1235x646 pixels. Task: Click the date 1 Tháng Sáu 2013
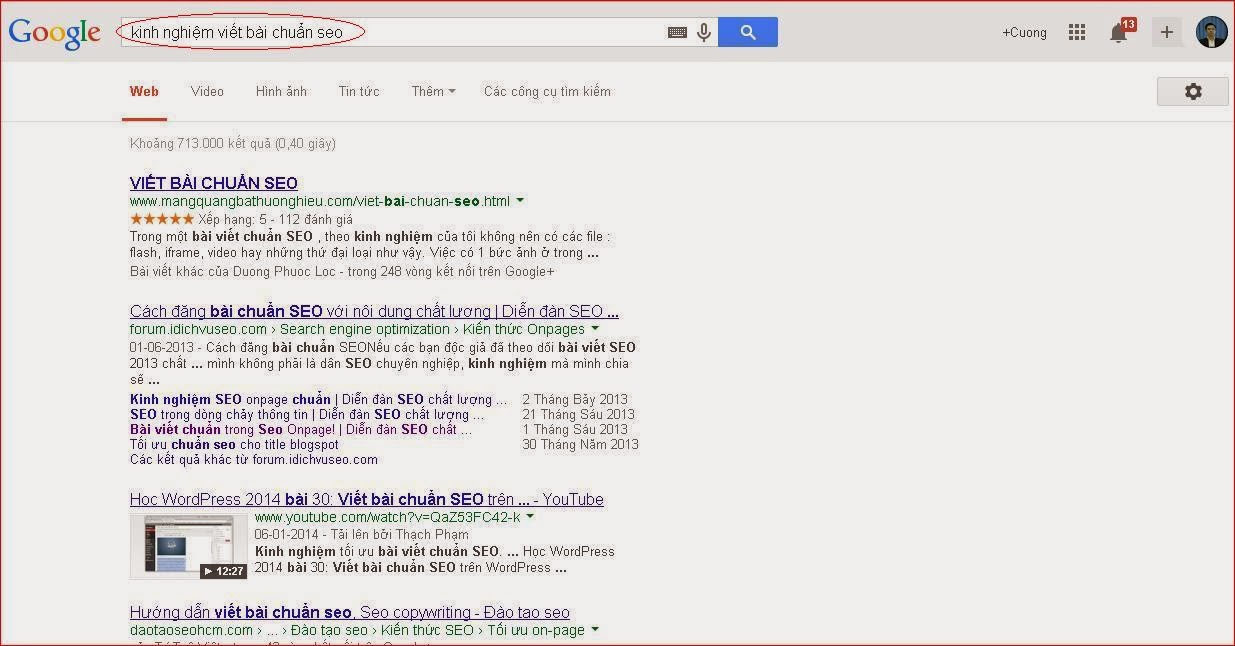pyautogui.click(x=575, y=429)
